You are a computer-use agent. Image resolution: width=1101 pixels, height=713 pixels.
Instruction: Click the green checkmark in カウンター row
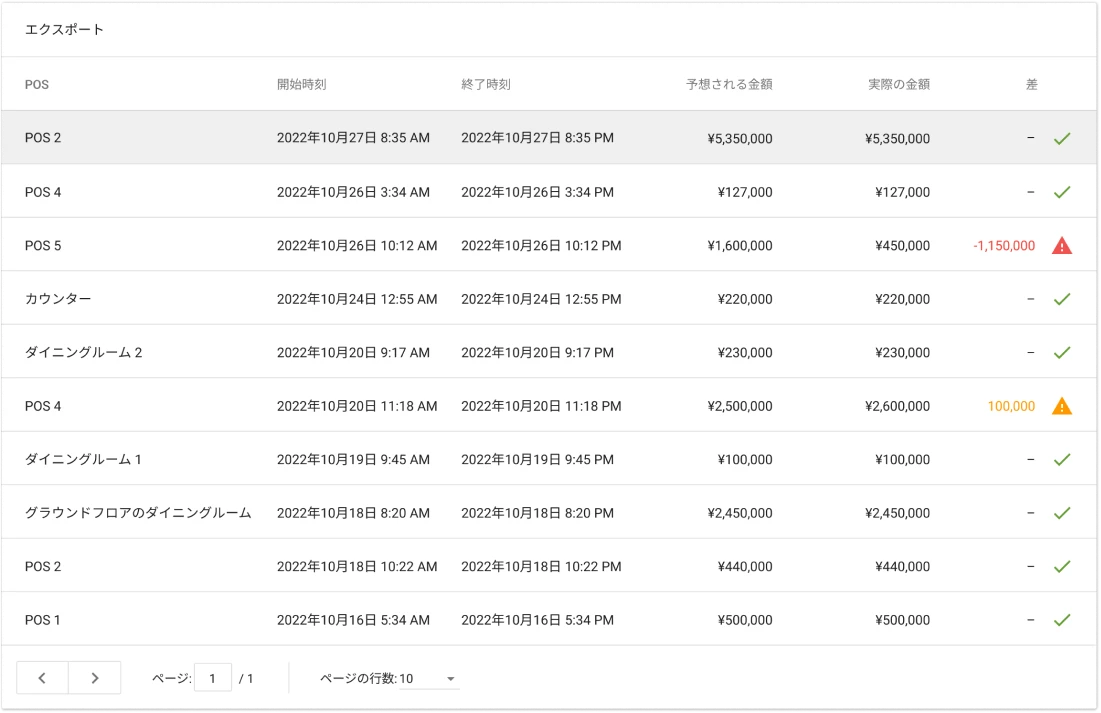click(x=1061, y=299)
